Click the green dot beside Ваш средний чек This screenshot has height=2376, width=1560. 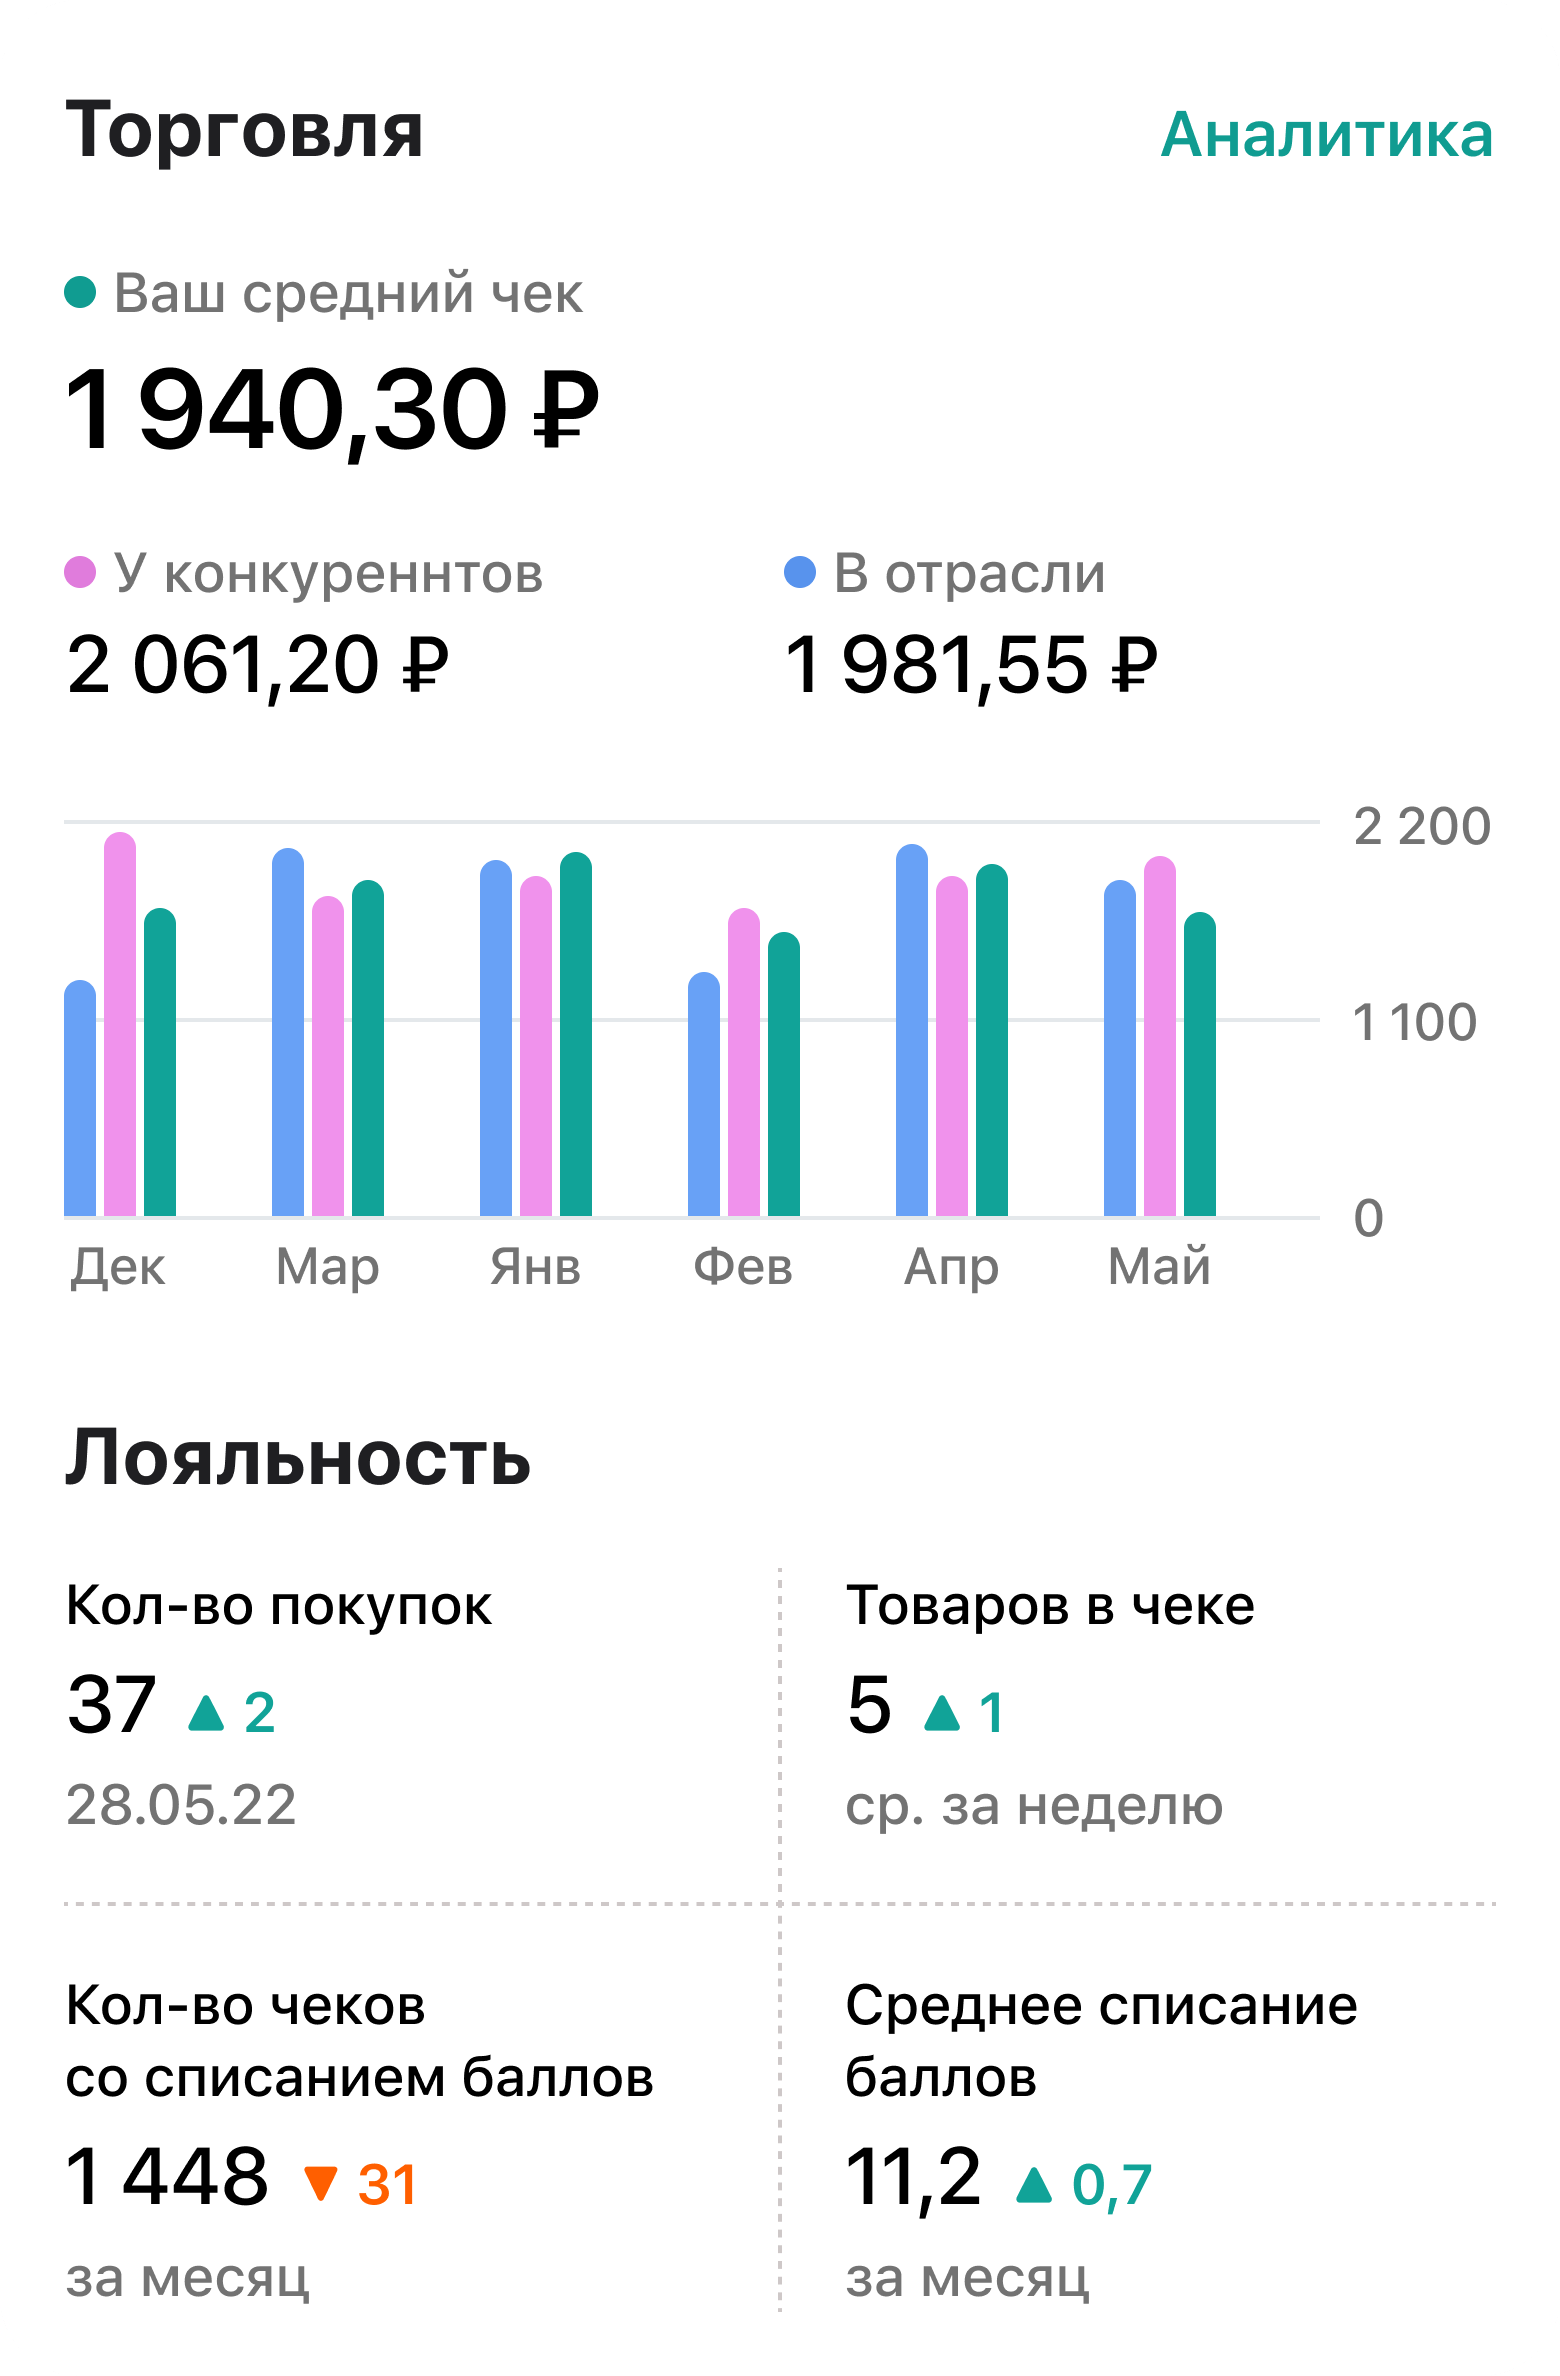pos(80,293)
